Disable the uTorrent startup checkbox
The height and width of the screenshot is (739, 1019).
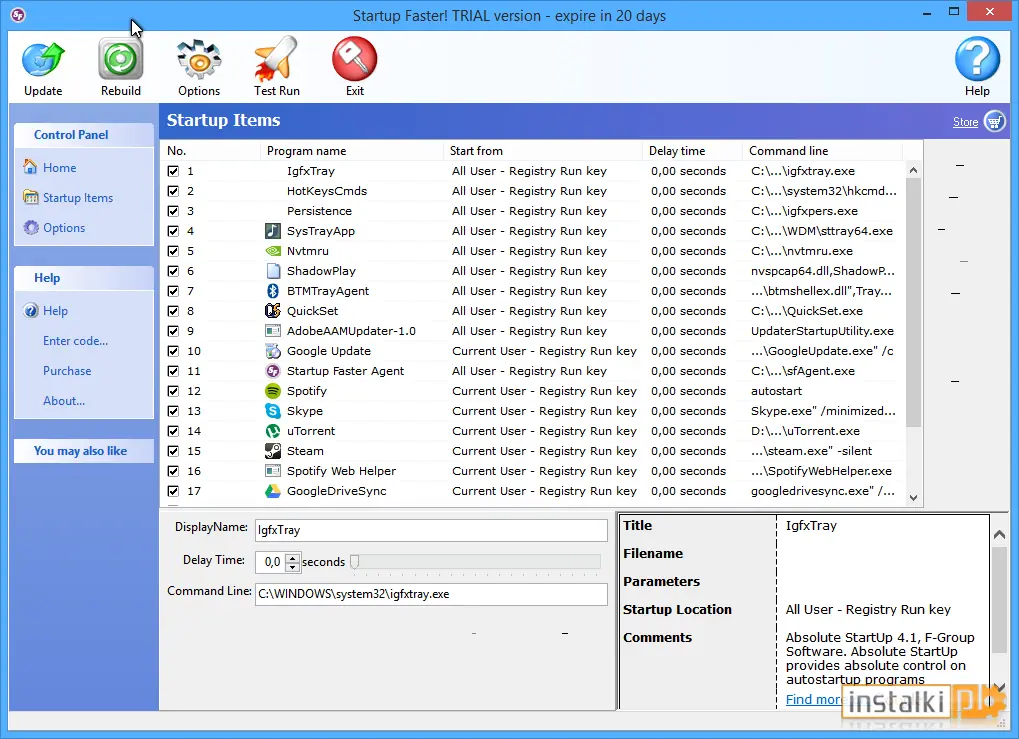coord(173,431)
